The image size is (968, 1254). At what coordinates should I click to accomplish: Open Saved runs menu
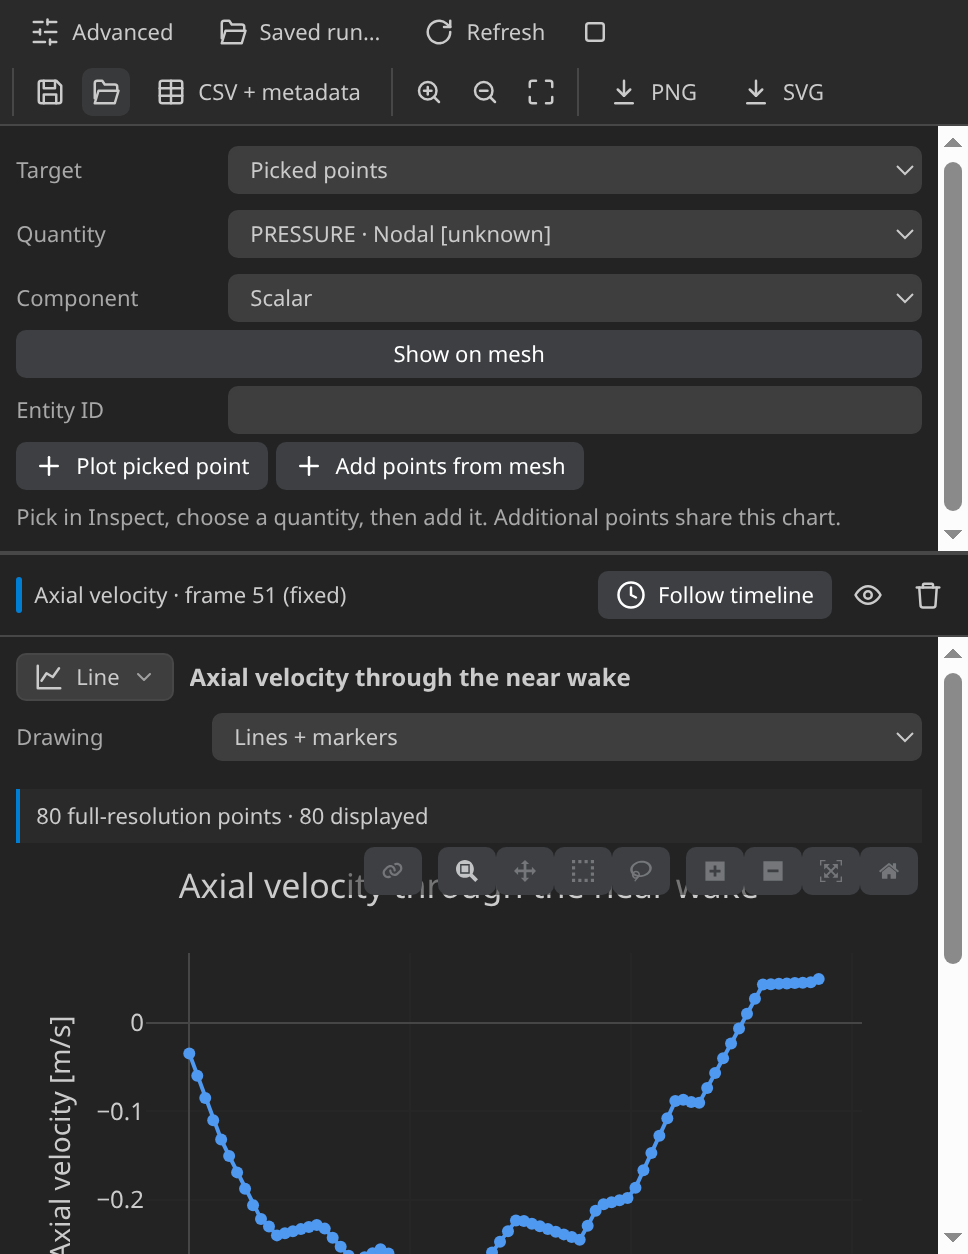tap(300, 32)
